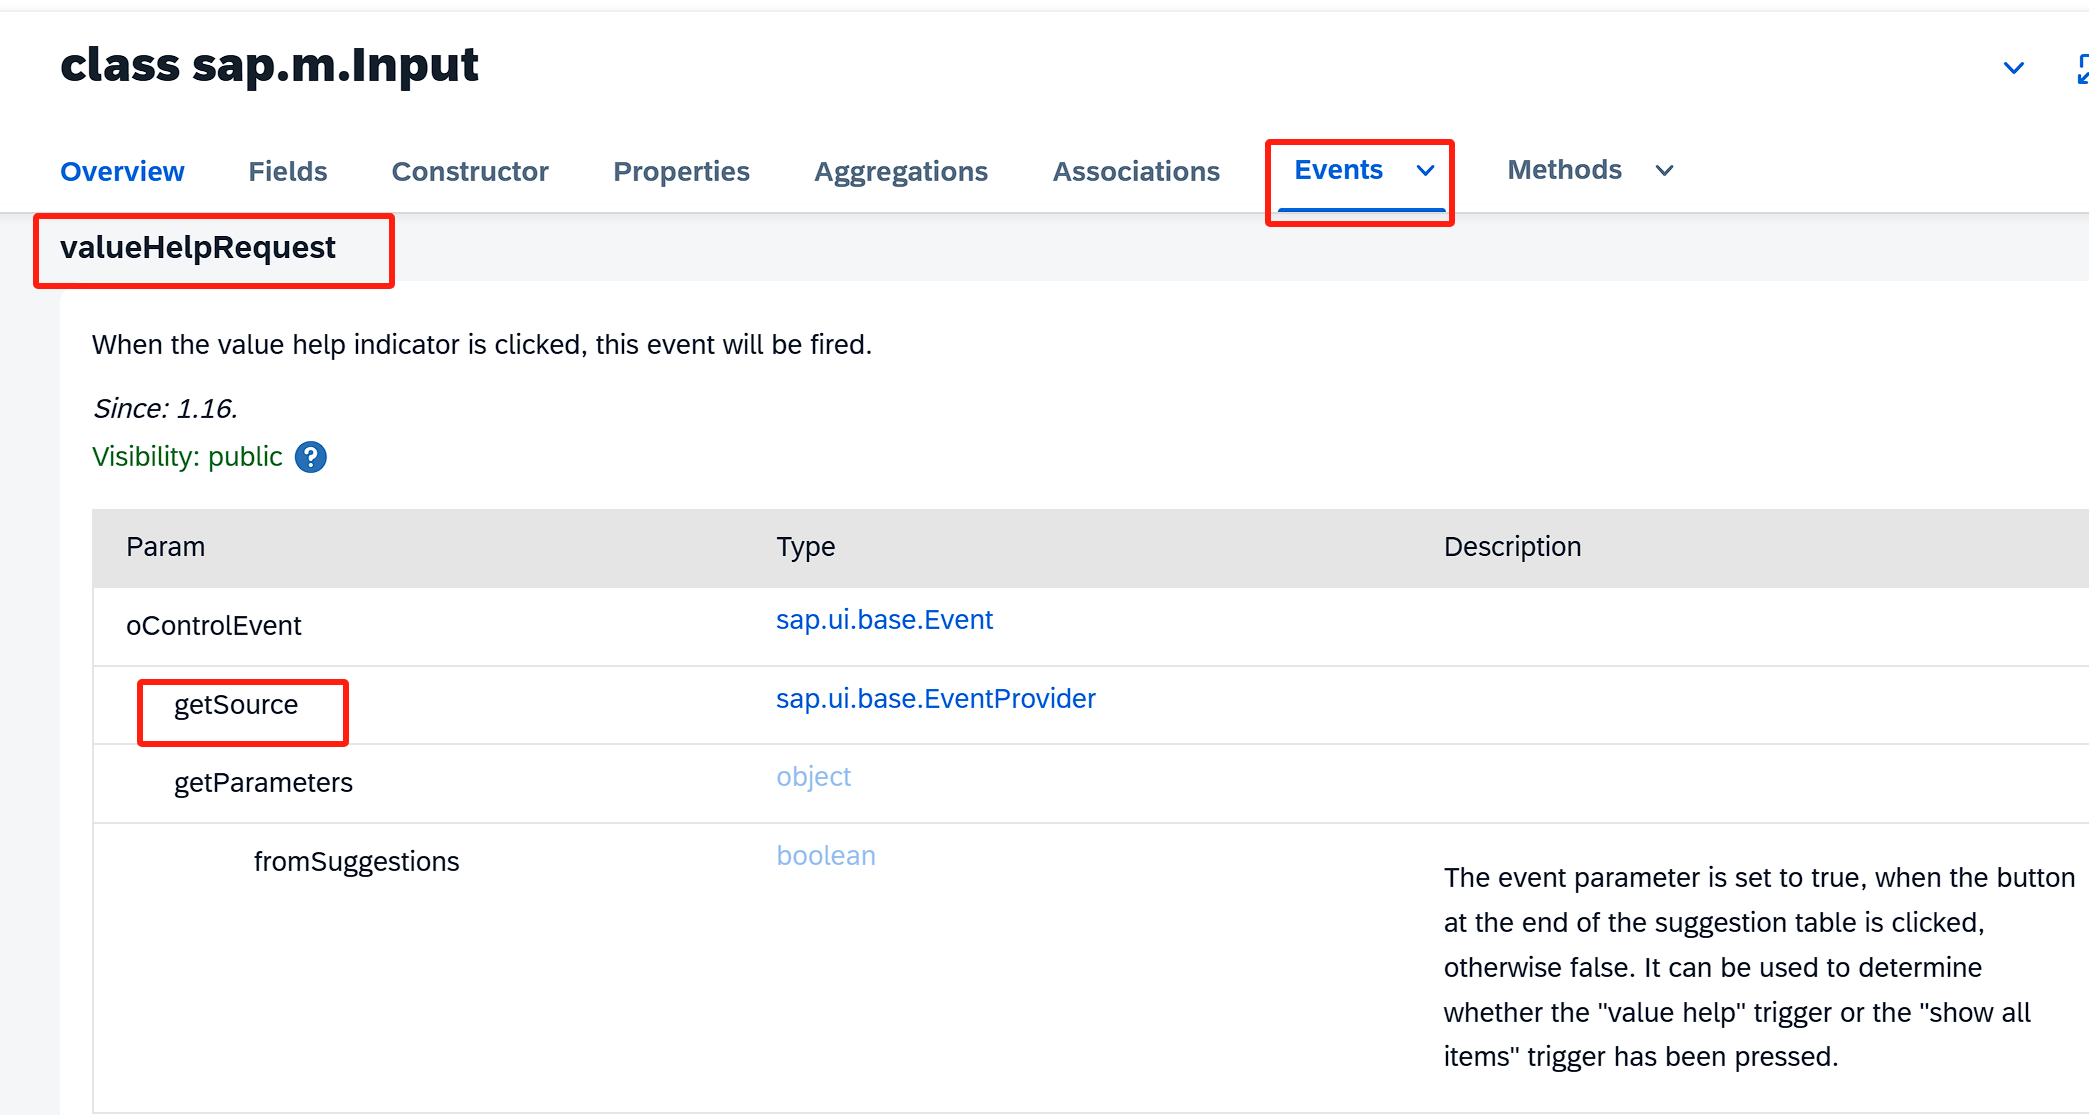The width and height of the screenshot is (2089, 1115).
Task: Click the Events tab label
Action: (x=1338, y=170)
